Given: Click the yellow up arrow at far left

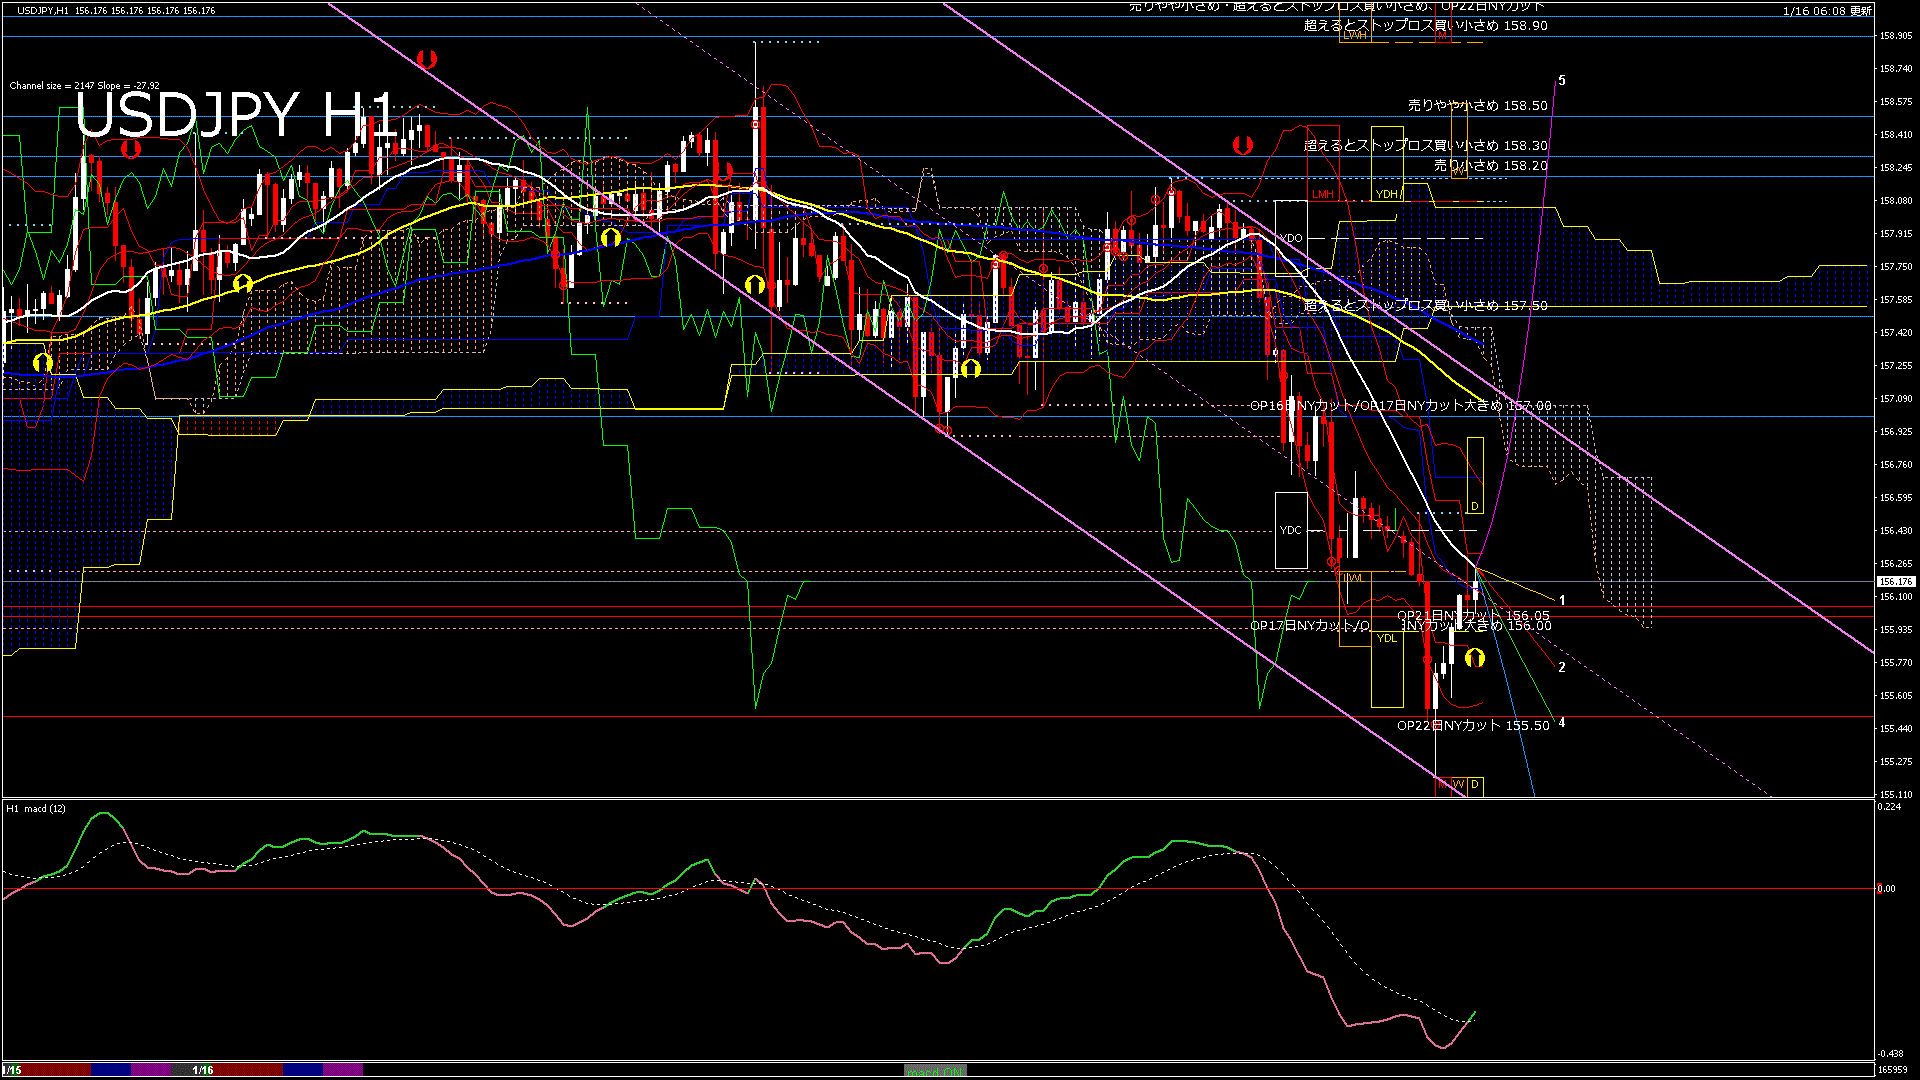Looking at the screenshot, I should [42, 362].
